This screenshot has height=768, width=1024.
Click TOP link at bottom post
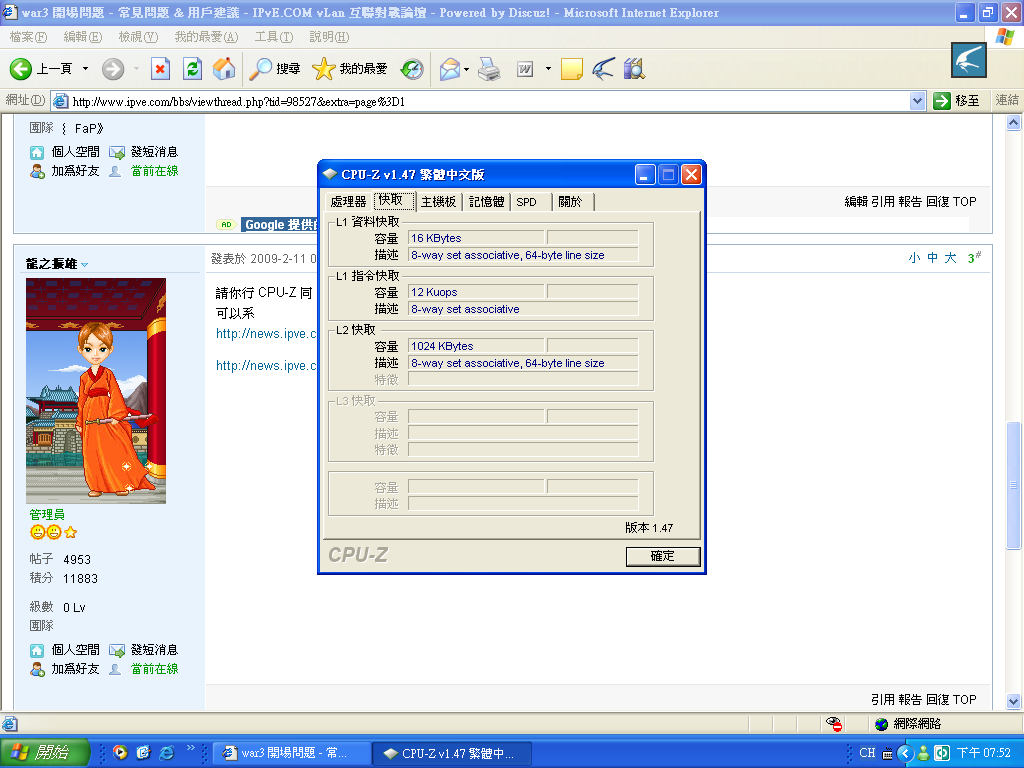point(965,699)
